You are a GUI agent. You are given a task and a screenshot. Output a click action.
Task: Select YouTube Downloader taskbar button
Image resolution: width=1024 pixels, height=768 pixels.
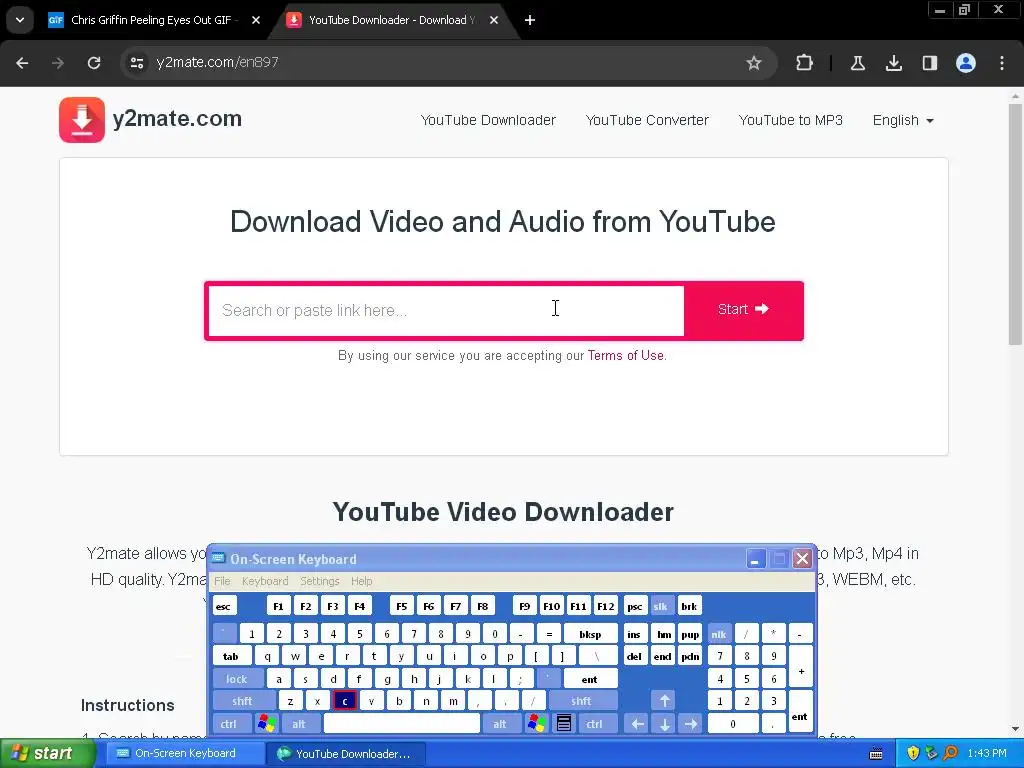(x=346, y=754)
